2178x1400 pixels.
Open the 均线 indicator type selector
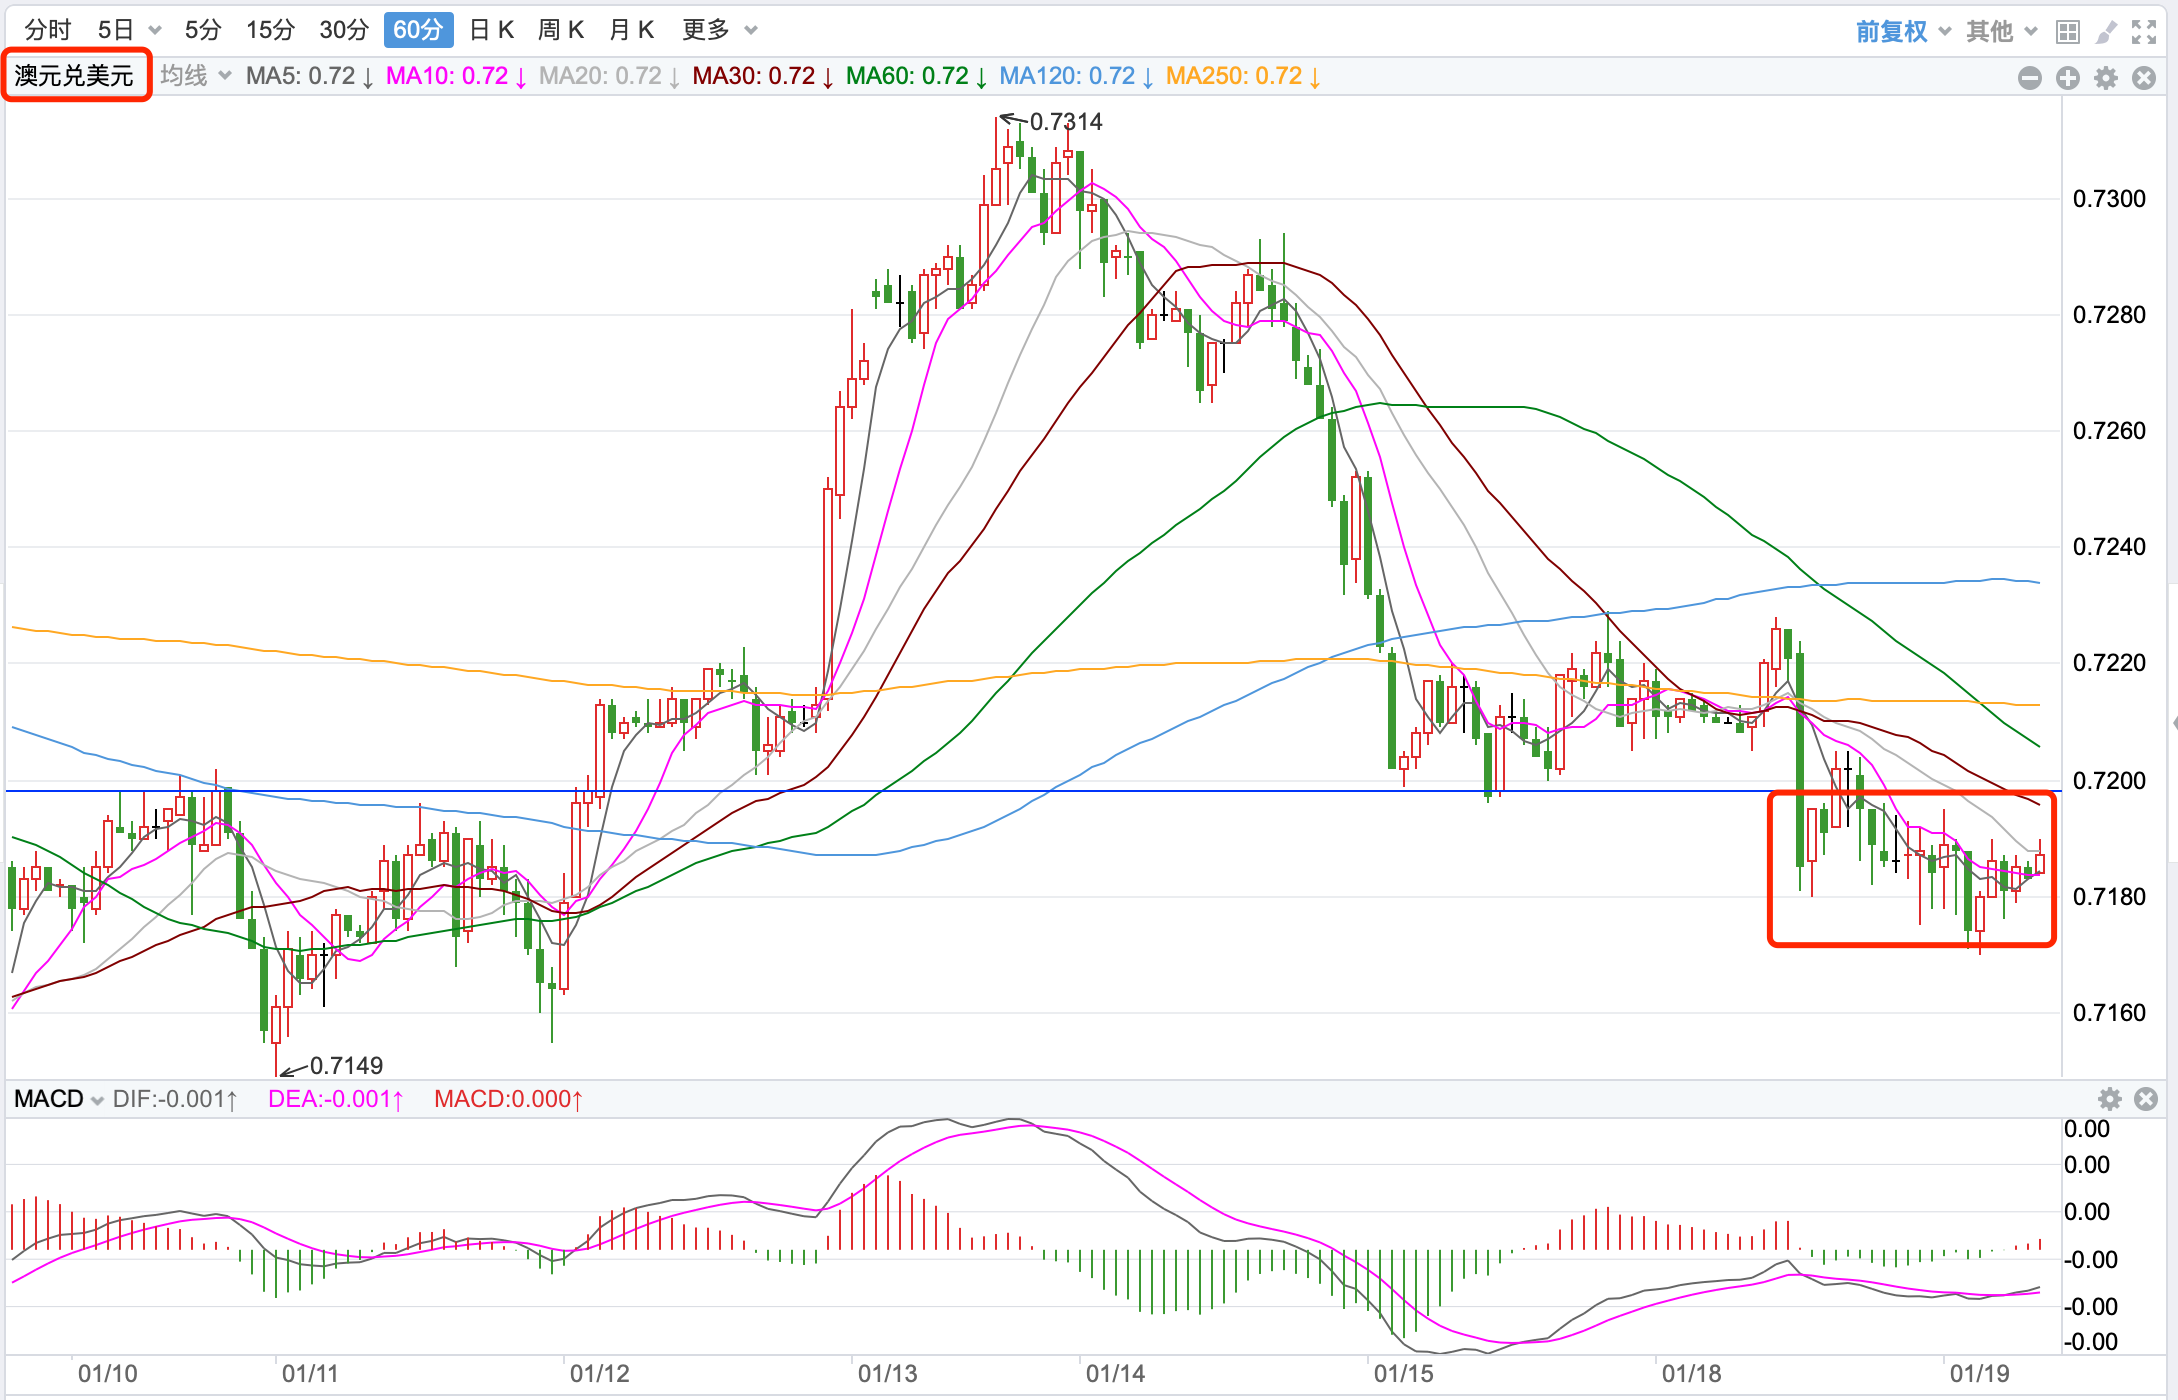coord(195,76)
